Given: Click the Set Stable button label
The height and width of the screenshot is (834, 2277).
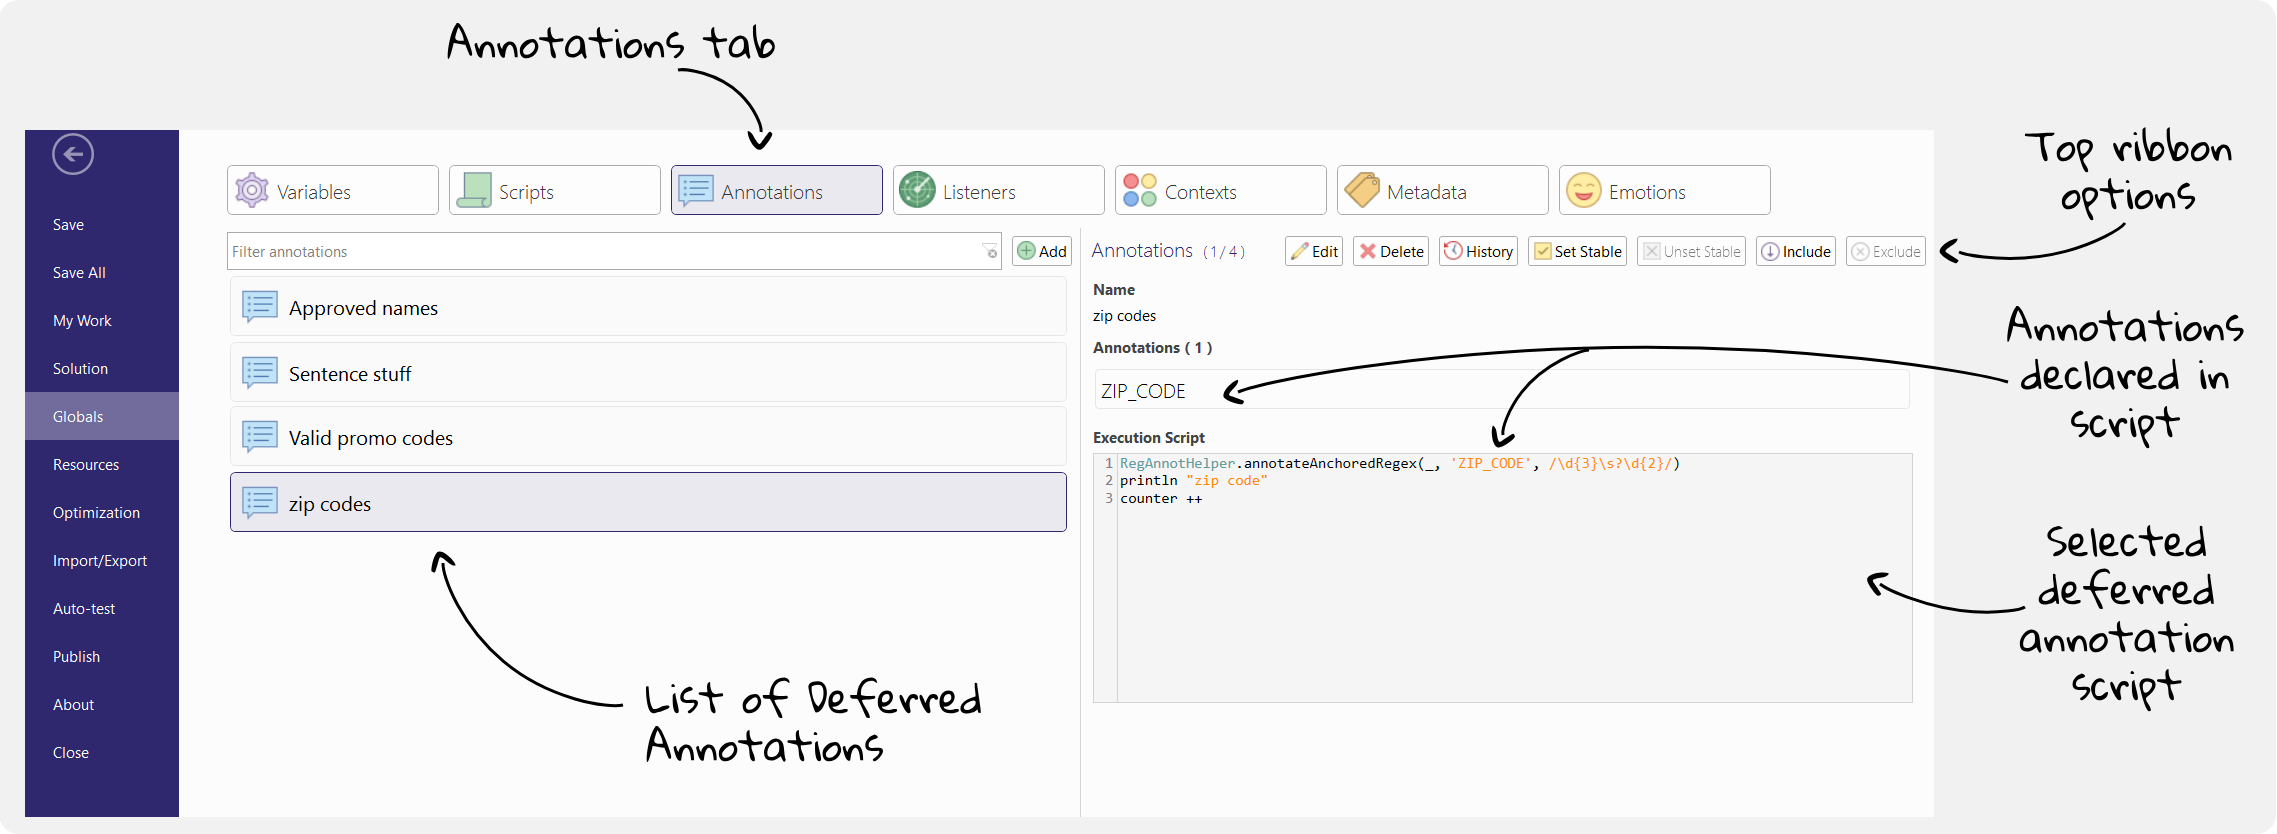Looking at the screenshot, I should [1588, 252].
